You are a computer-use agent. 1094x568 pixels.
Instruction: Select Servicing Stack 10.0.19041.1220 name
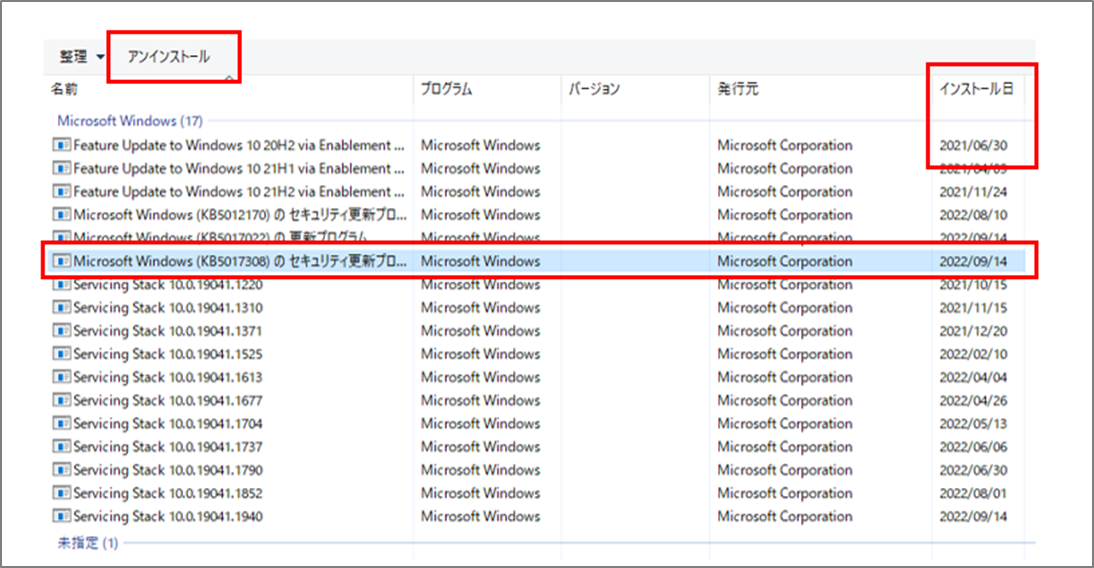pyautogui.click(x=168, y=285)
